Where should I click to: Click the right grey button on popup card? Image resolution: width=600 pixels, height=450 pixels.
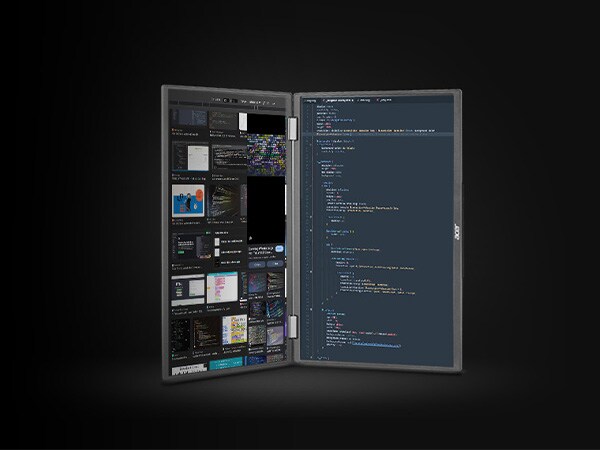[x=276, y=264]
